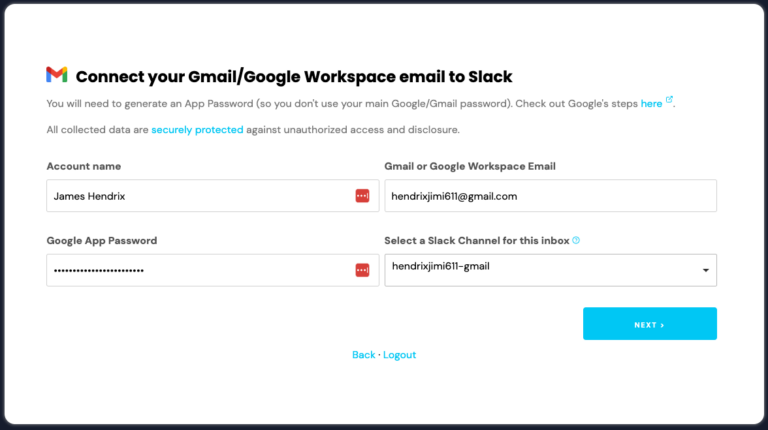Expand the Slack channel dropdown arrow
768x430 pixels.
coord(706,270)
